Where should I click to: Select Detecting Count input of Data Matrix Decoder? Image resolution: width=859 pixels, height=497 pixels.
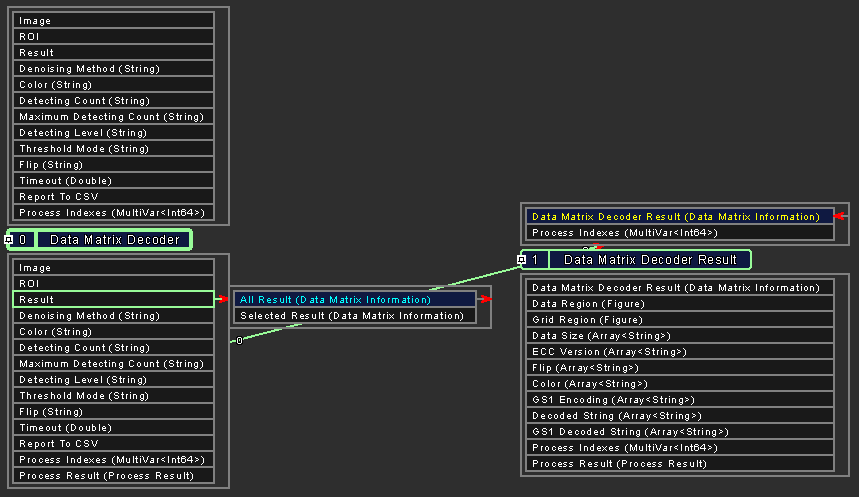(x=113, y=101)
